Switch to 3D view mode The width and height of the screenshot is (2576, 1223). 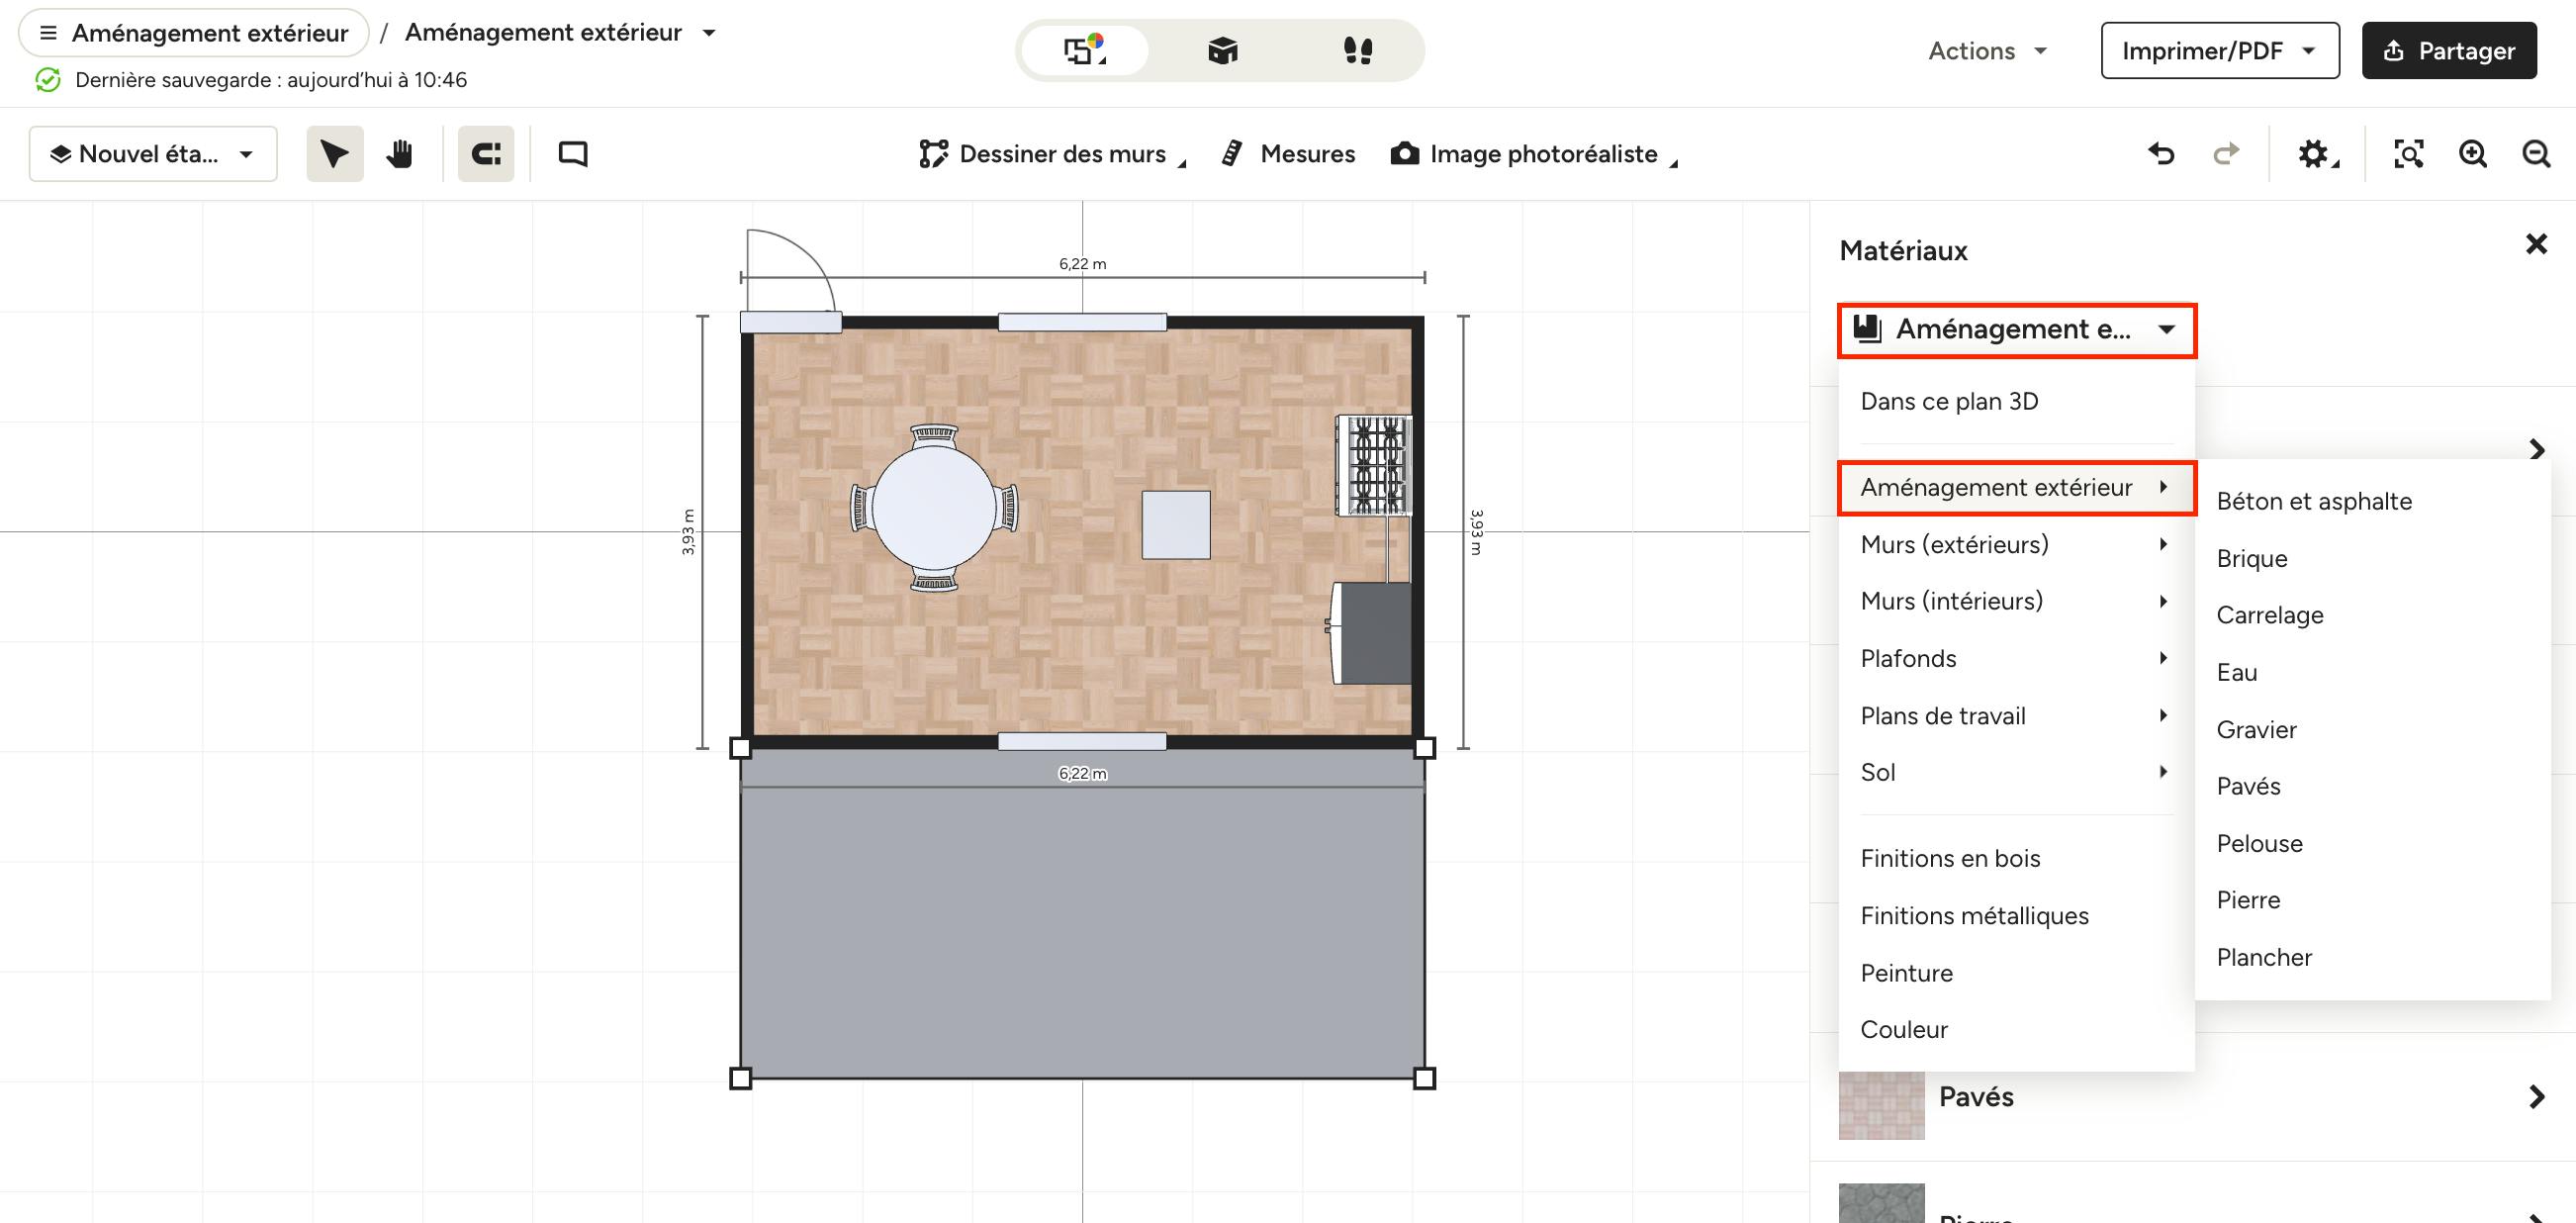click(x=1222, y=50)
